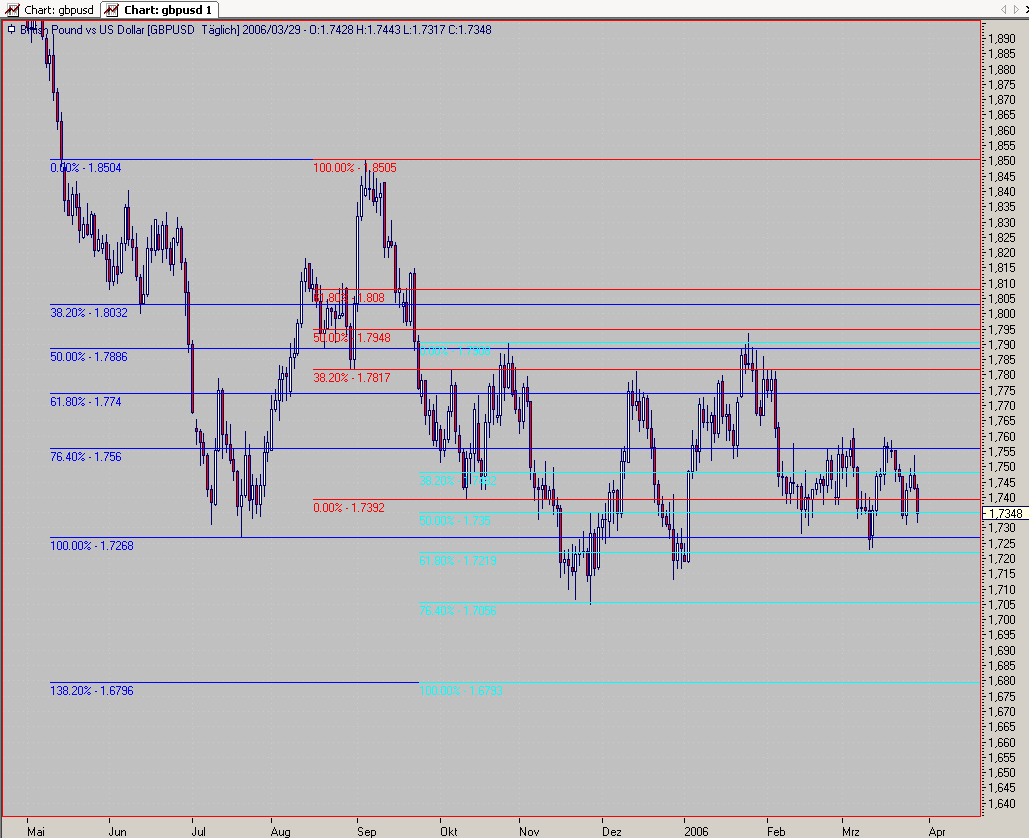Screen dimensions: 1029x838
Task: Click the 2006 label on time axis
Action: (x=696, y=831)
